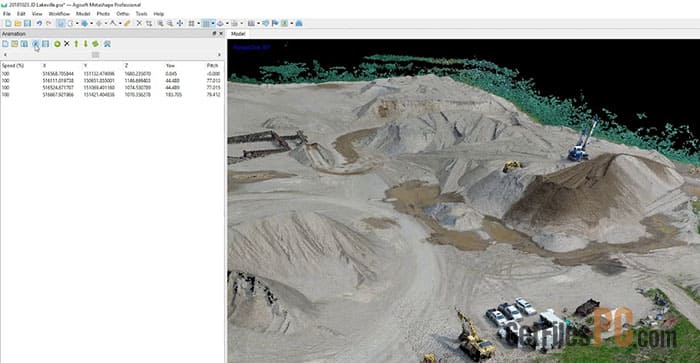The height and width of the screenshot is (363, 700).
Task: Open the Edit menu
Action: point(21,14)
